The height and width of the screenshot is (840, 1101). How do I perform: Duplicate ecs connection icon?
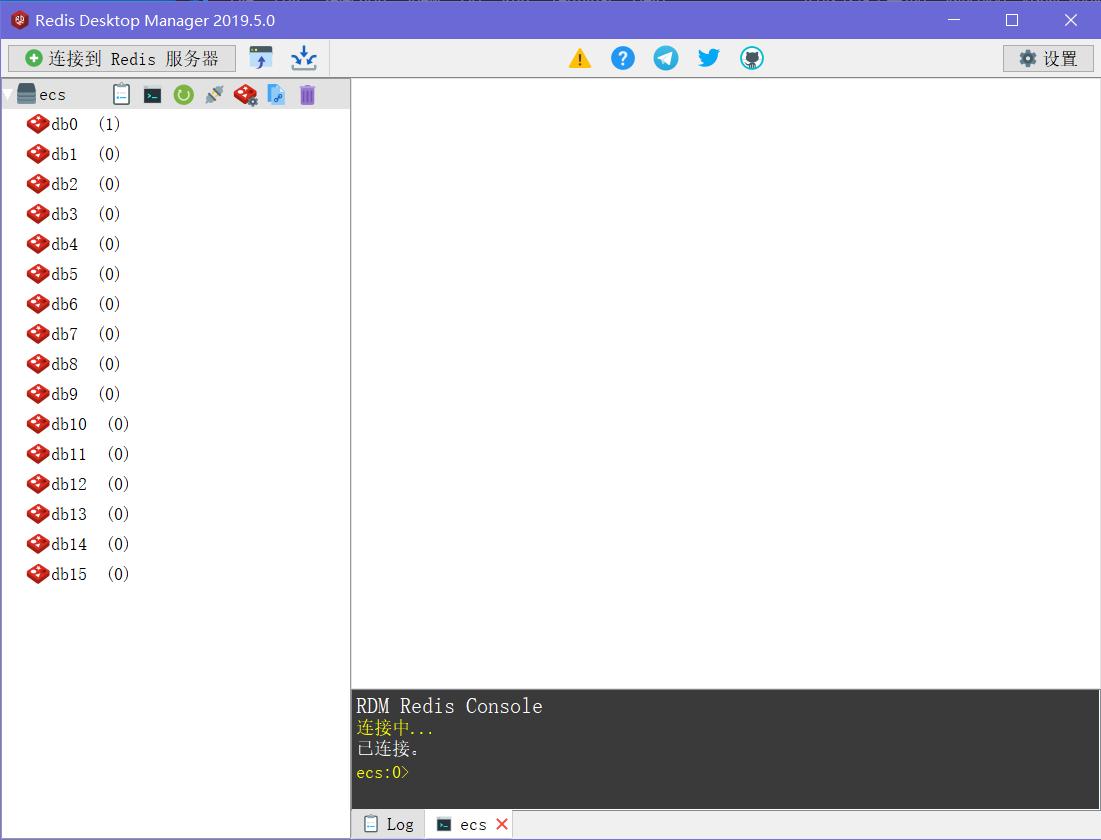pos(277,94)
